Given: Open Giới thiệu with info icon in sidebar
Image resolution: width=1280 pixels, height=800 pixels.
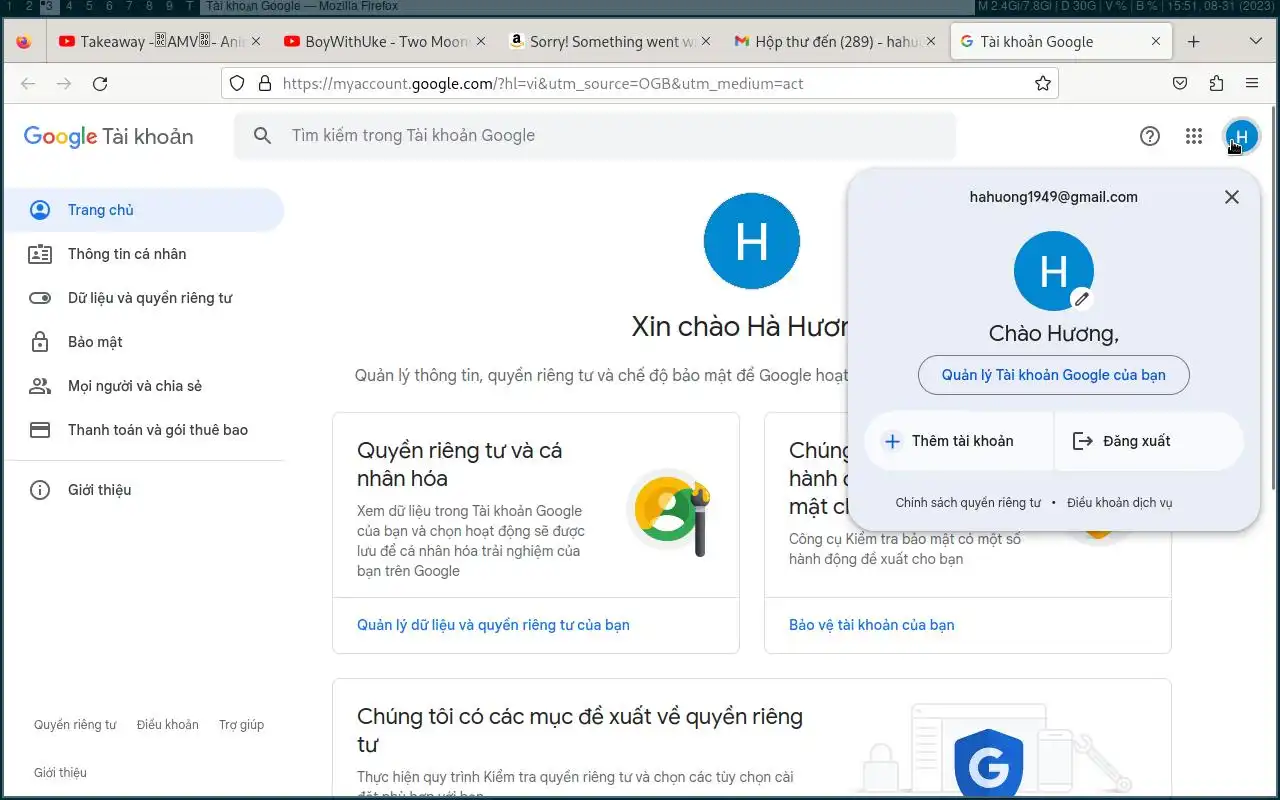Looking at the screenshot, I should [144, 490].
